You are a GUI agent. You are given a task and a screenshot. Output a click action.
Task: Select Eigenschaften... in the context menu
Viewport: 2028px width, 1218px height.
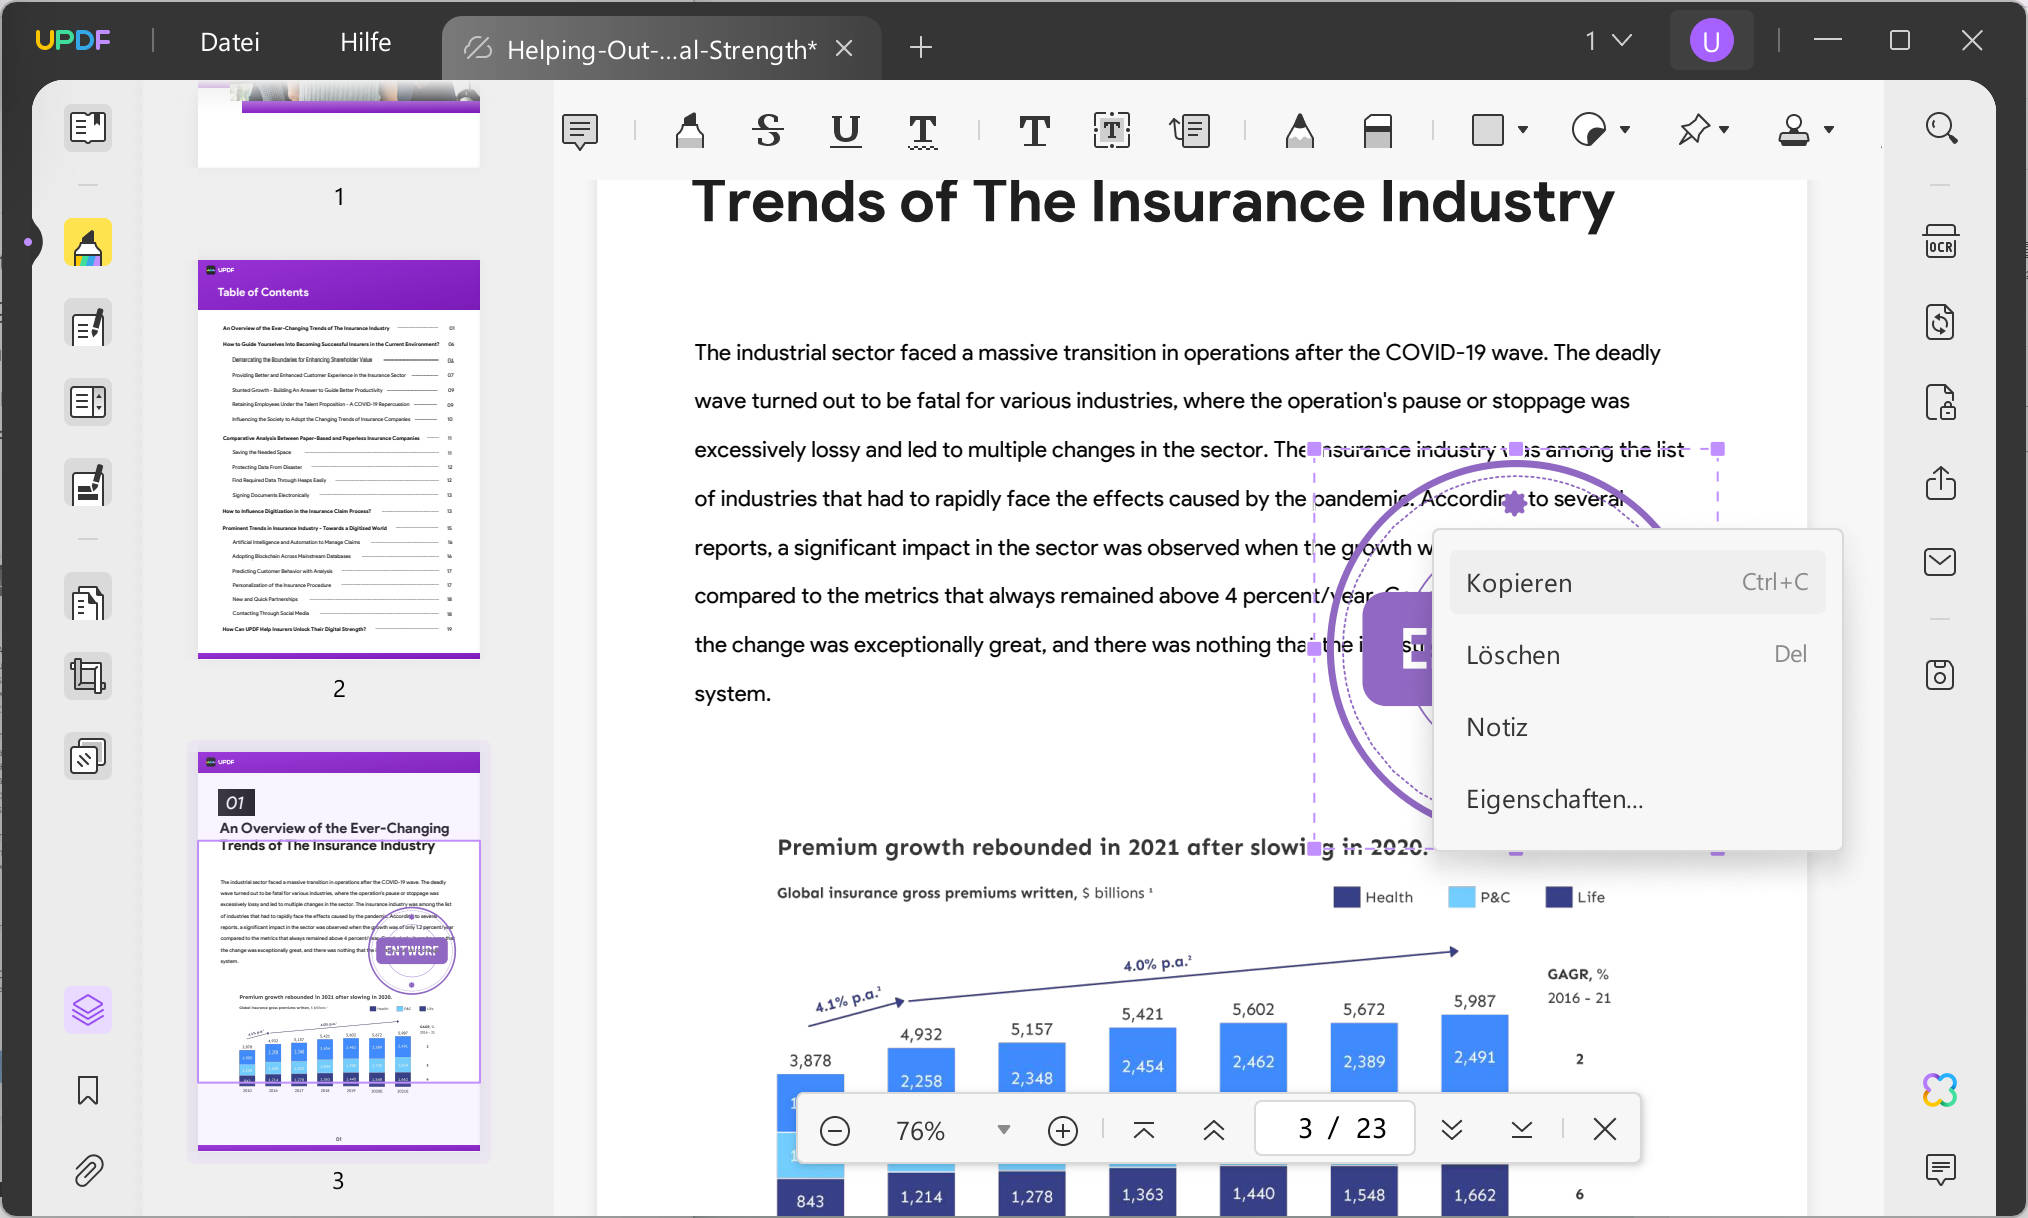click(1554, 799)
